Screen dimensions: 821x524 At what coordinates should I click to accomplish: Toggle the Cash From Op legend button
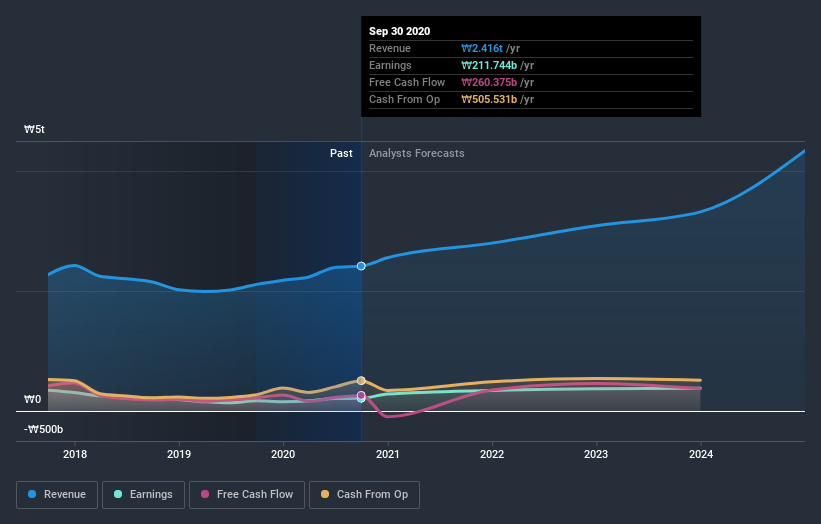364,495
